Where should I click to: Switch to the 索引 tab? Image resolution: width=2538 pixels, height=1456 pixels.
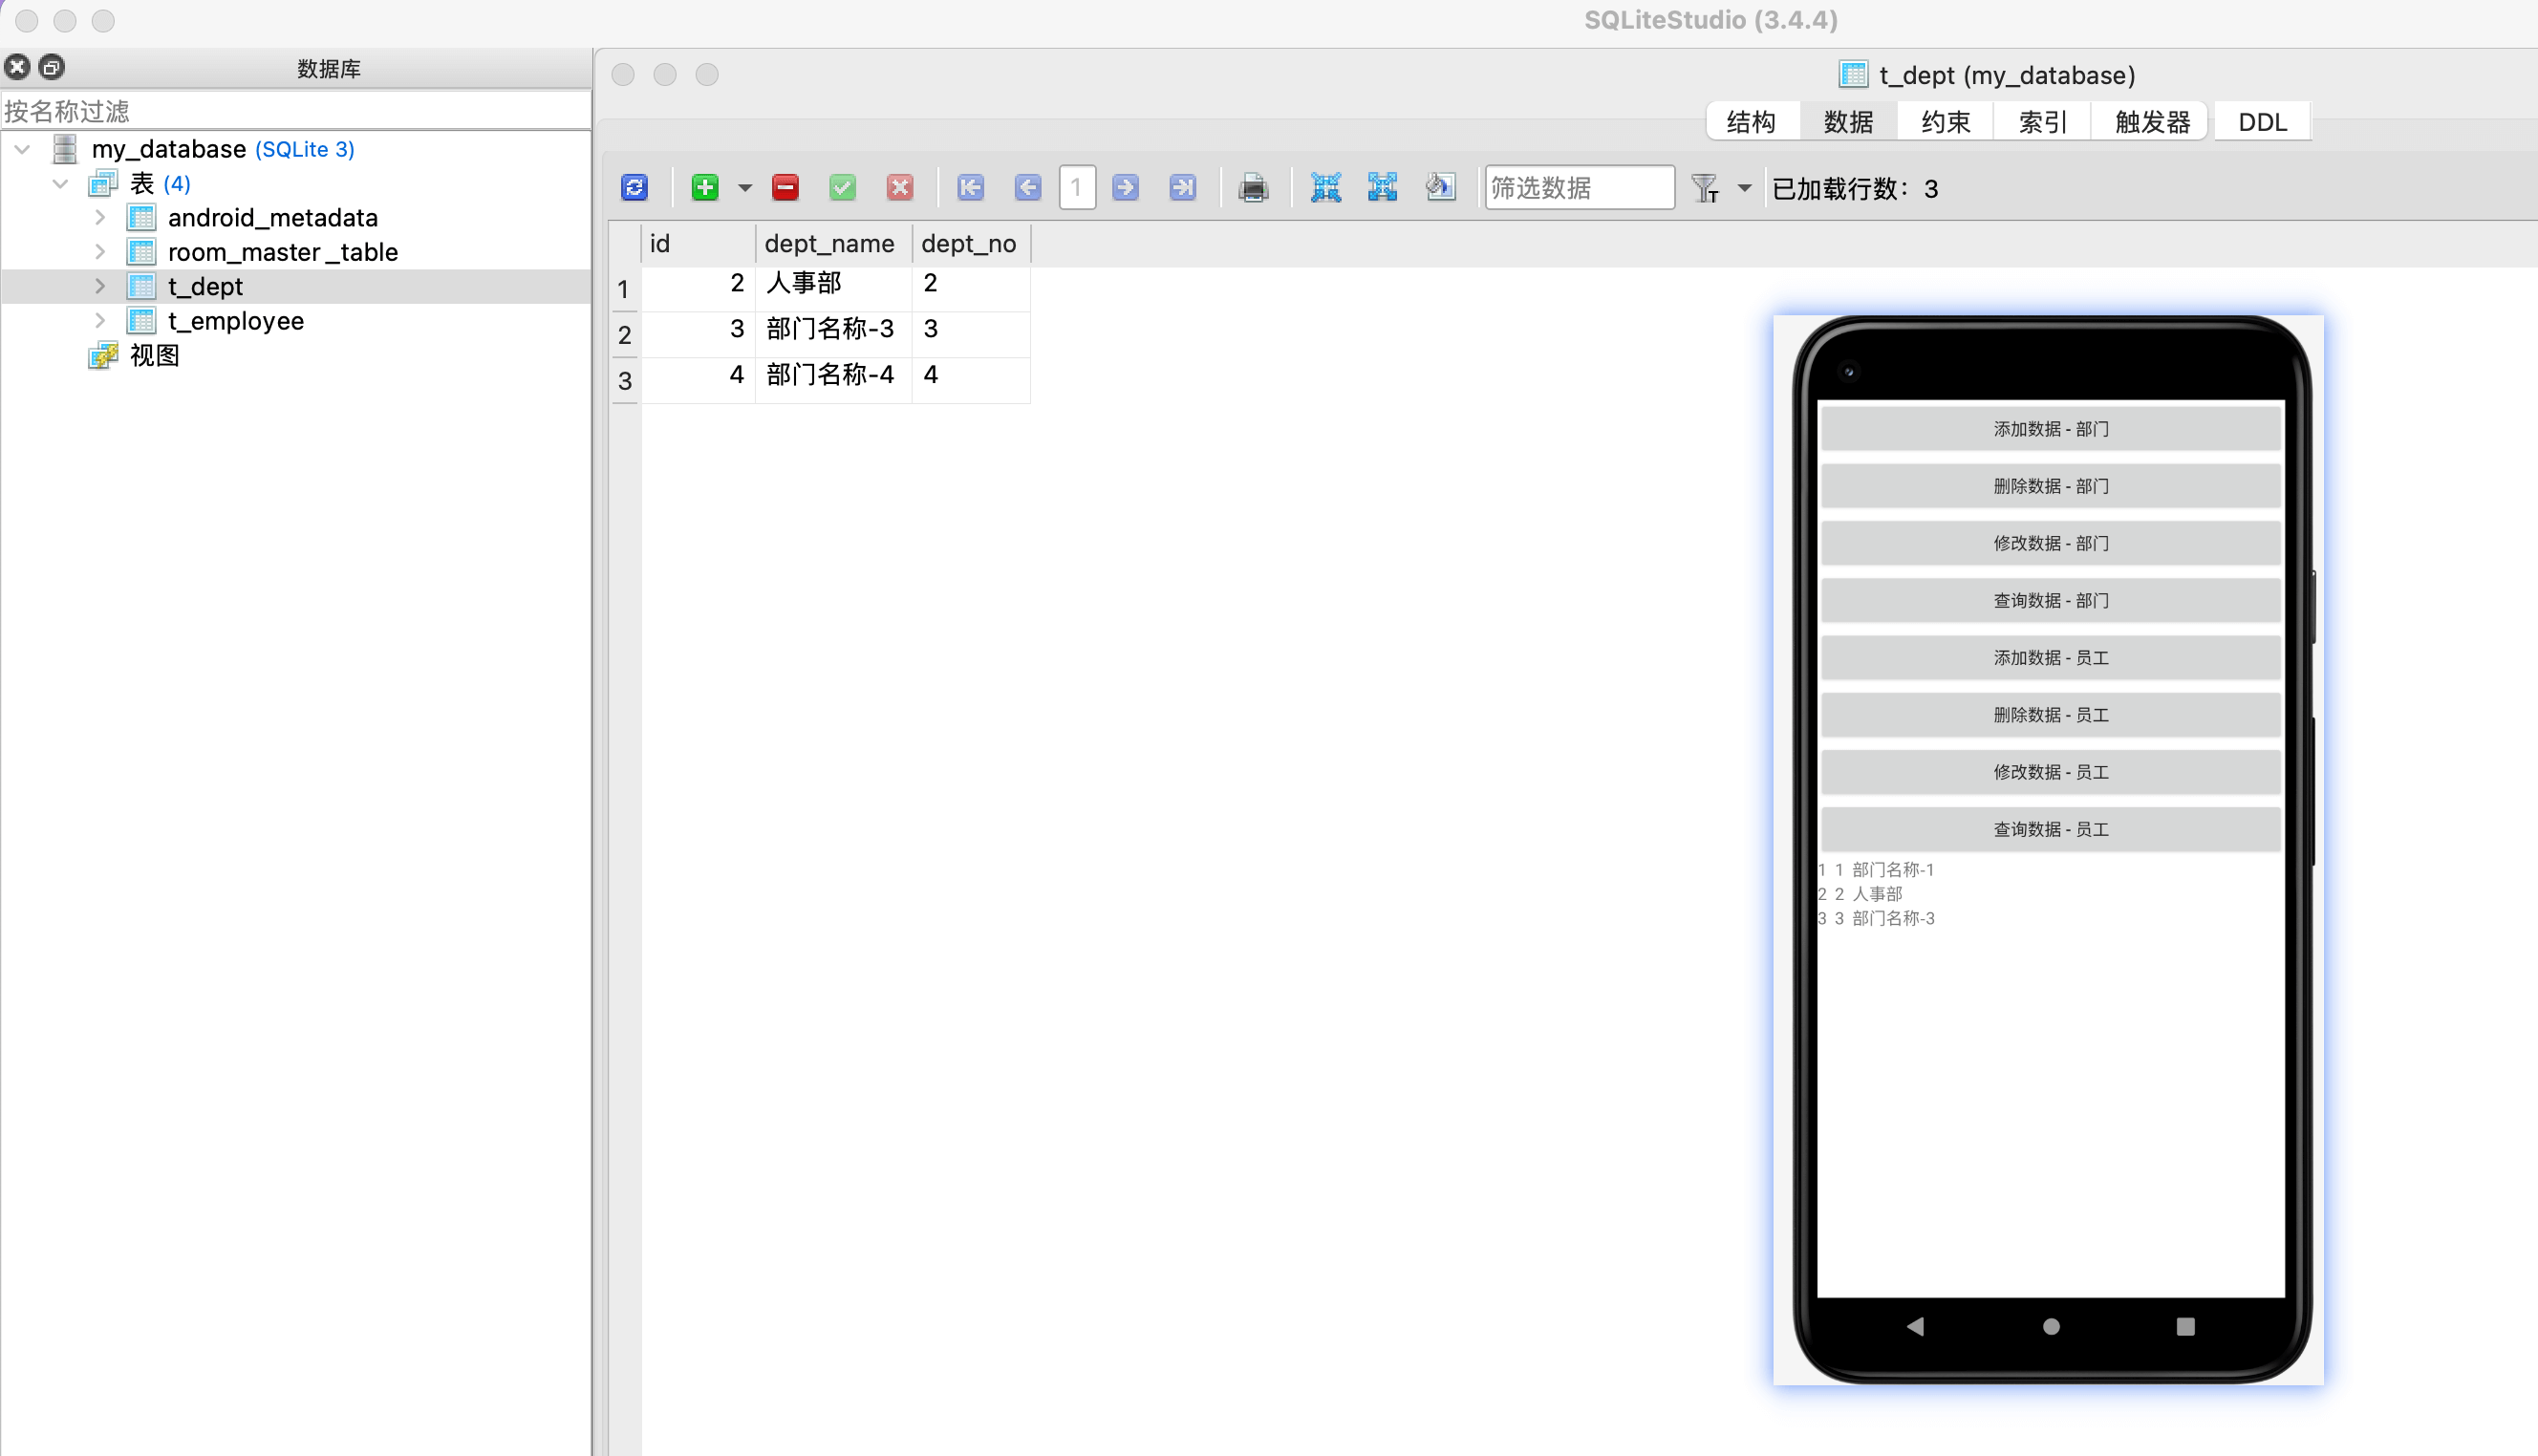(2042, 122)
